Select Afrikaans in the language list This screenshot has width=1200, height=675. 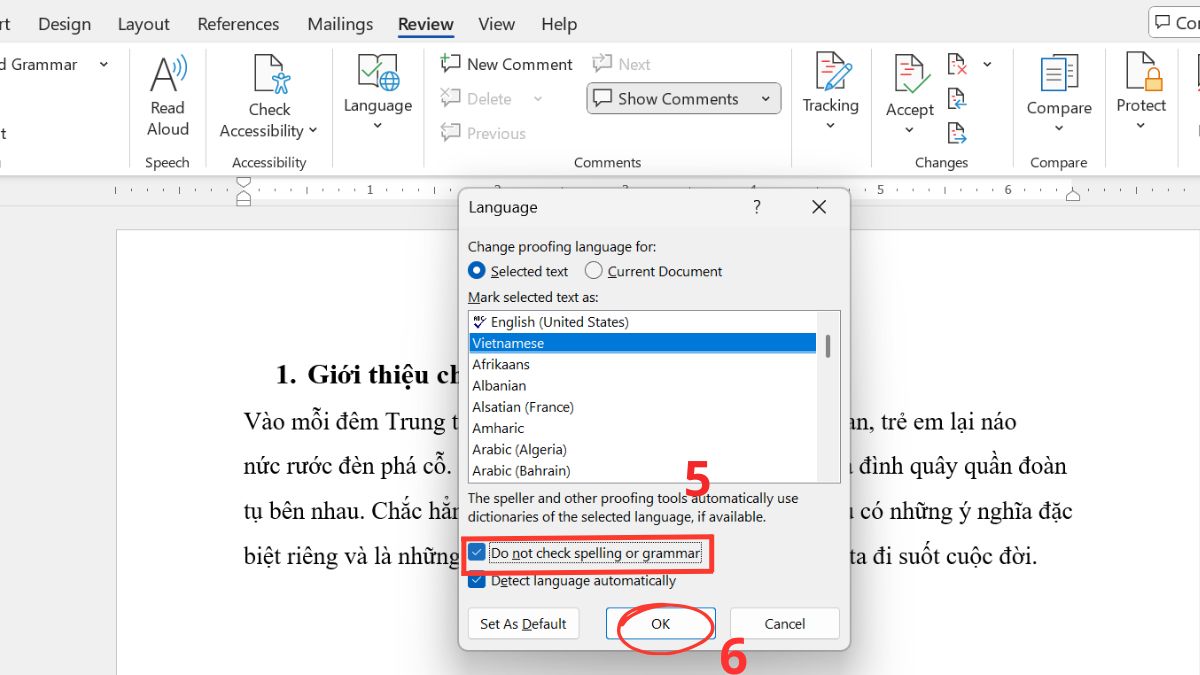point(643,364)
